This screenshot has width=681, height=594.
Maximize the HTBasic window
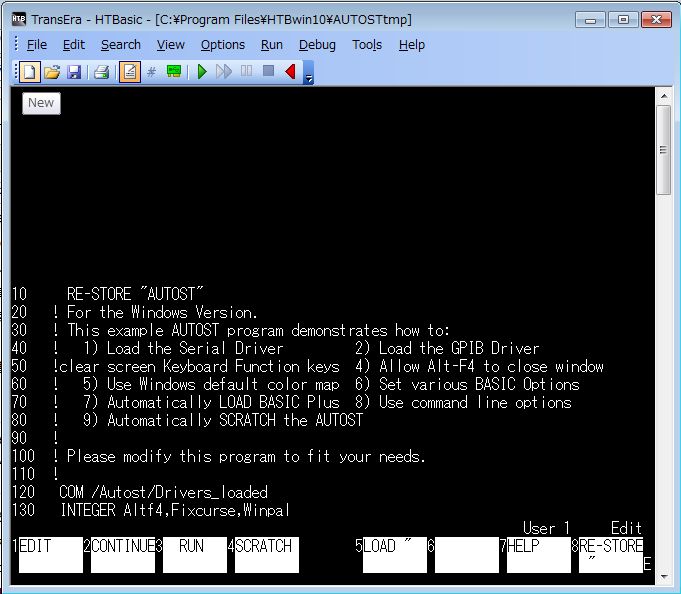[623, 20]
